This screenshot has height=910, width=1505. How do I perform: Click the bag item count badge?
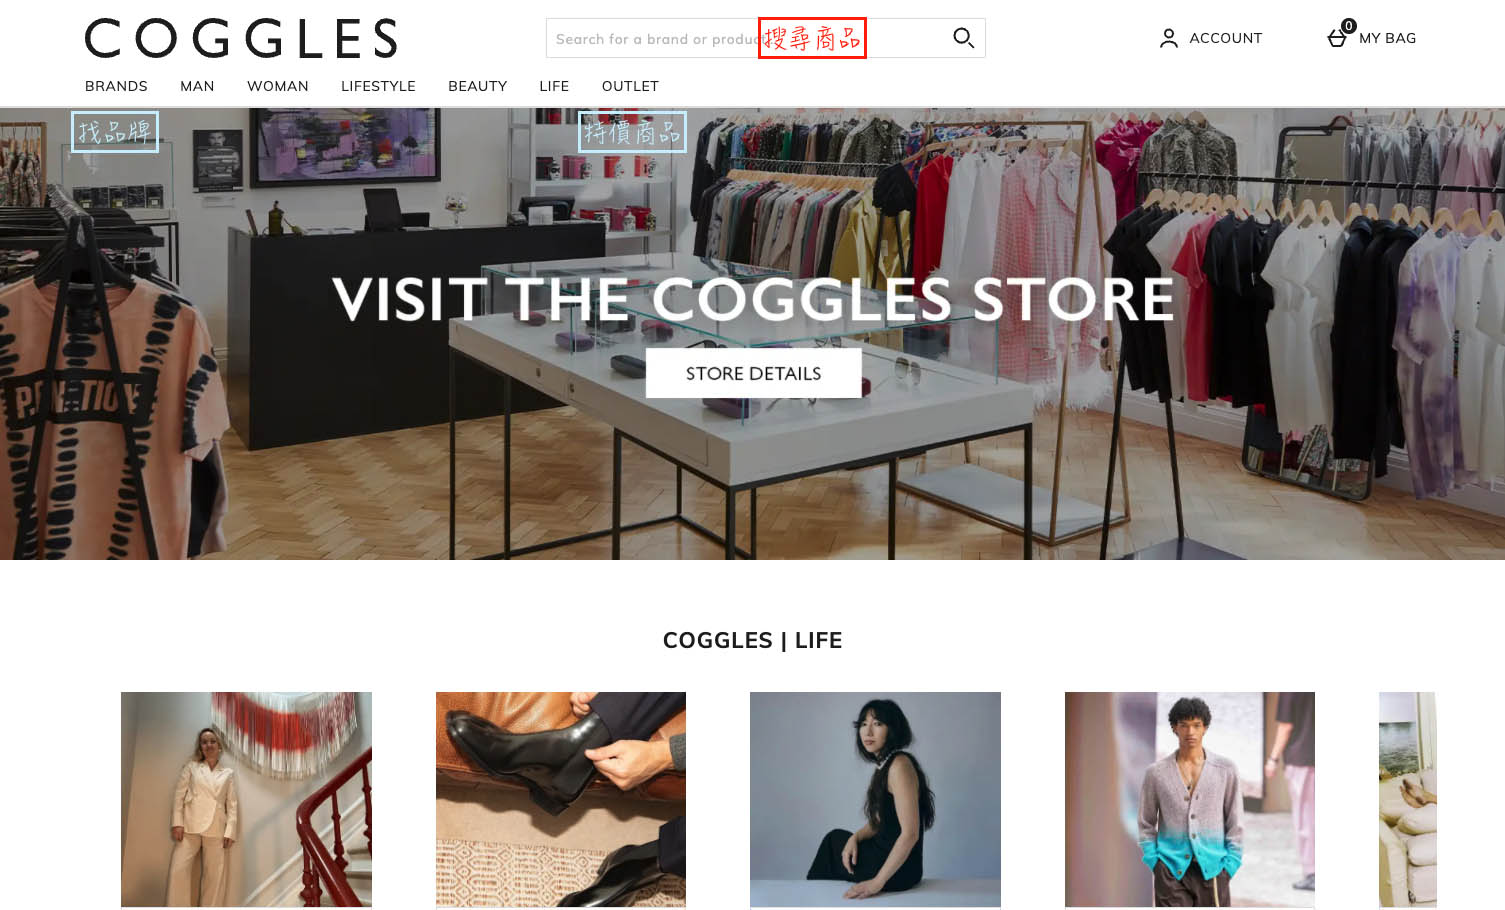click(1349, 26)
